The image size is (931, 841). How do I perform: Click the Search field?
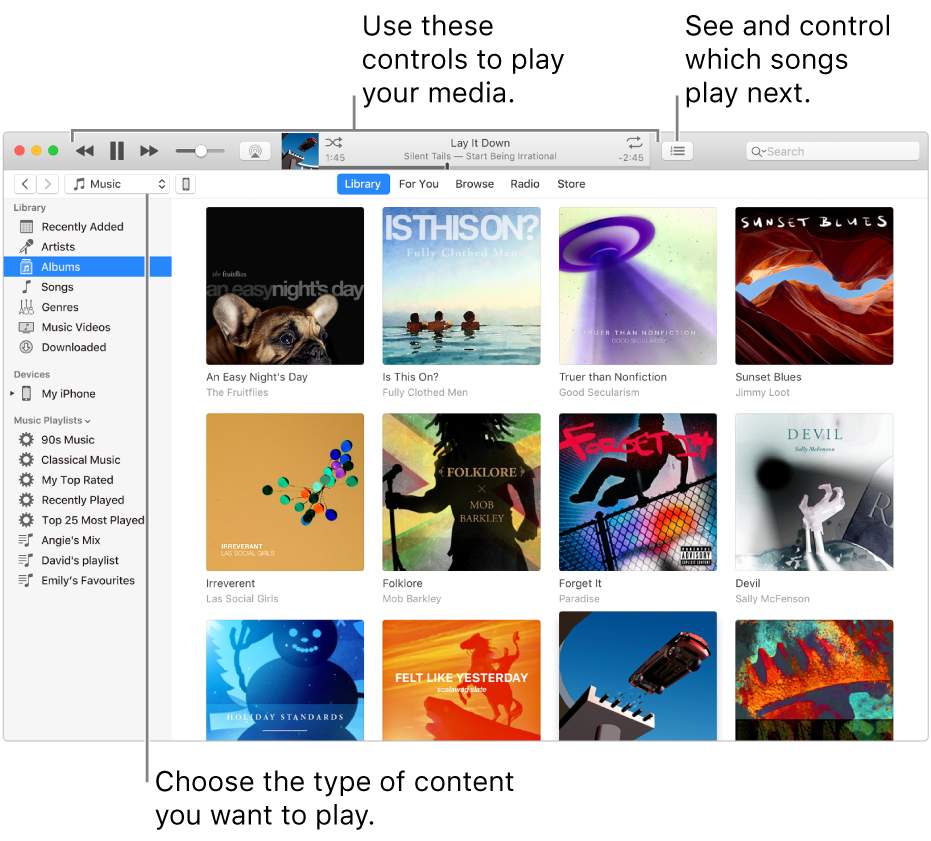(x=832, y=151)
